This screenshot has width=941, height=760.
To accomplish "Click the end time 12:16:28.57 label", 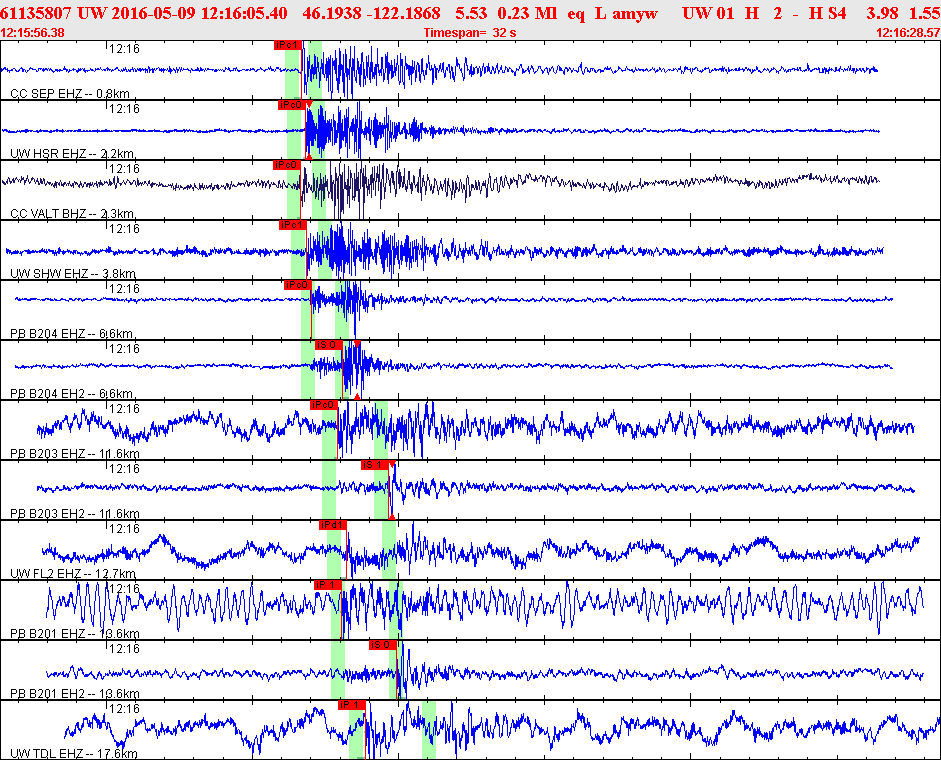I will pos(907,33).
